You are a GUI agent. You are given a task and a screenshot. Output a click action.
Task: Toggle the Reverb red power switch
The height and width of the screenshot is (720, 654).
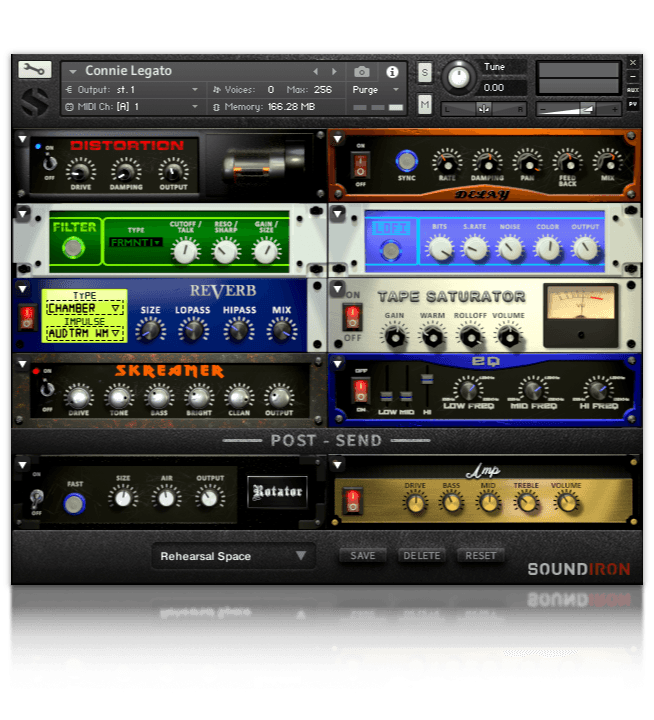[27, 318]
